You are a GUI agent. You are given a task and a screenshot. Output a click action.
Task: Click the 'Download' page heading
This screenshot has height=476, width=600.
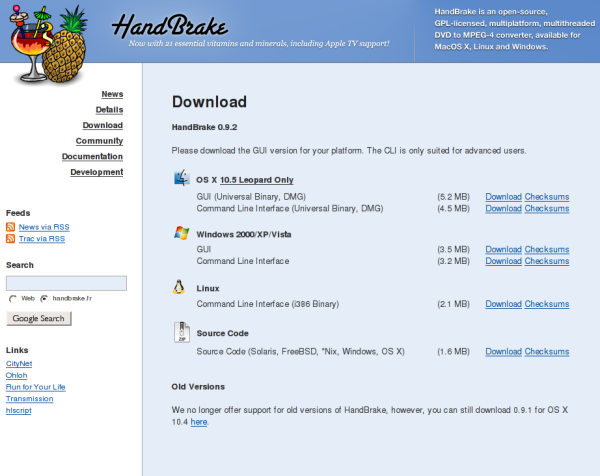pyautogui.click(x=209, y=102)
